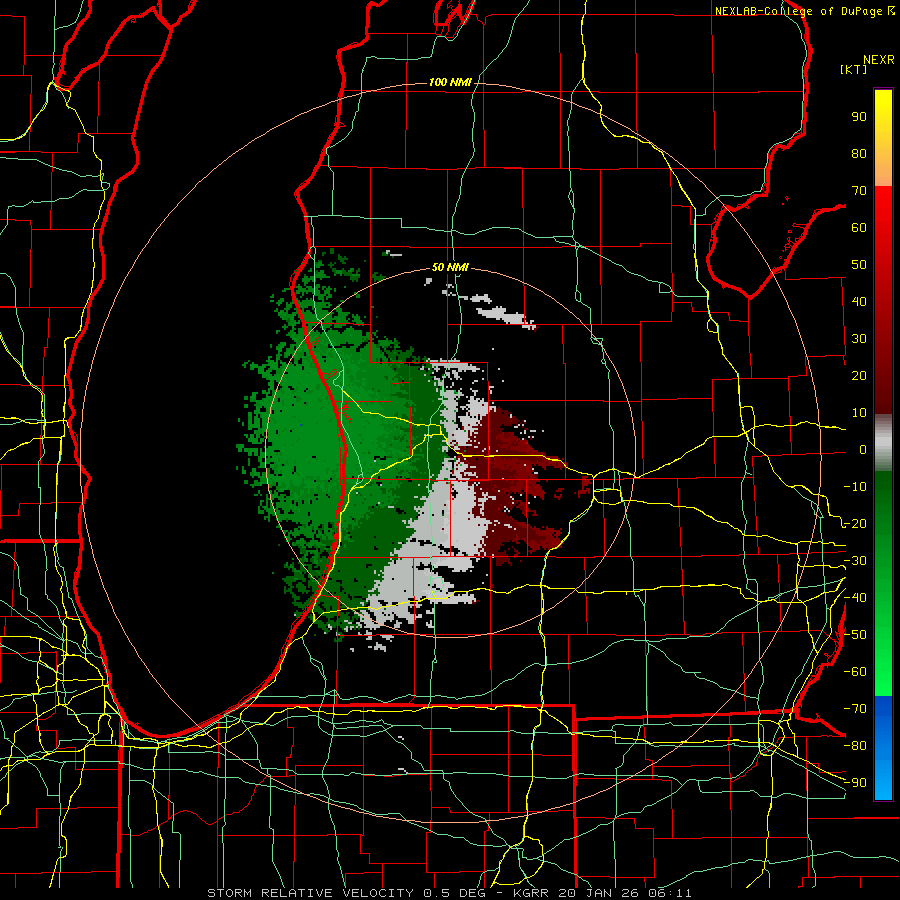The image size is (900, 900).
Task: Click the 50 NMI range ring label
Action: click(x=450, y=267)
